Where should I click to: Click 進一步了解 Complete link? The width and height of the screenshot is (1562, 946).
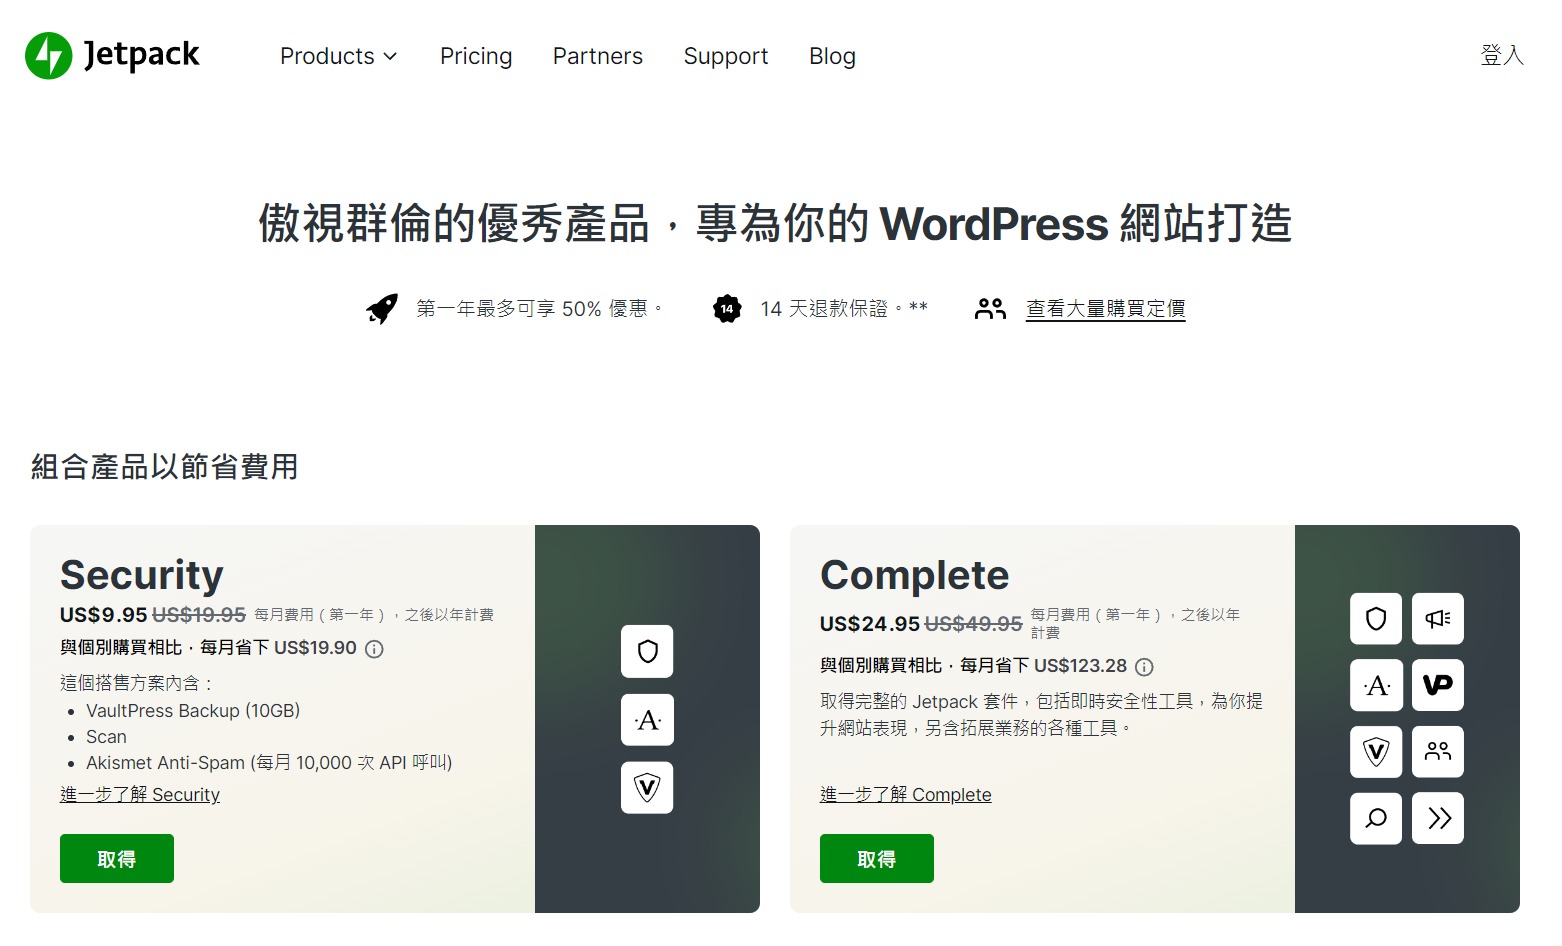(905, 794)
